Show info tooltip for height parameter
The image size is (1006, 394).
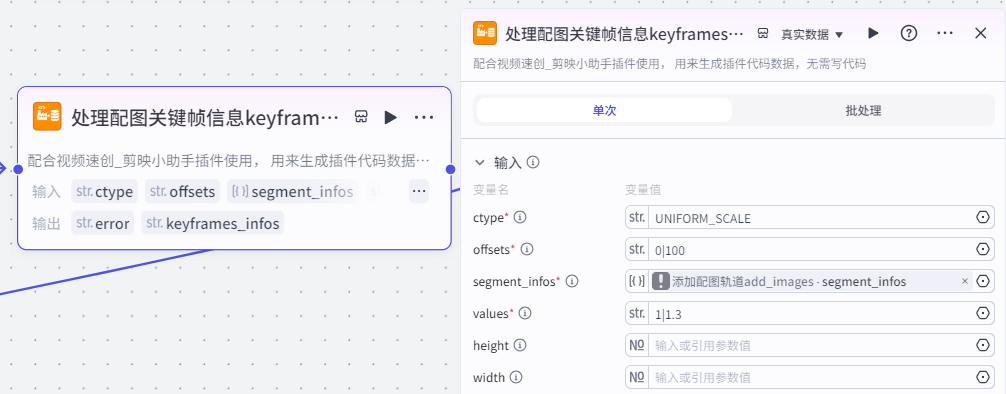point(520,345)
